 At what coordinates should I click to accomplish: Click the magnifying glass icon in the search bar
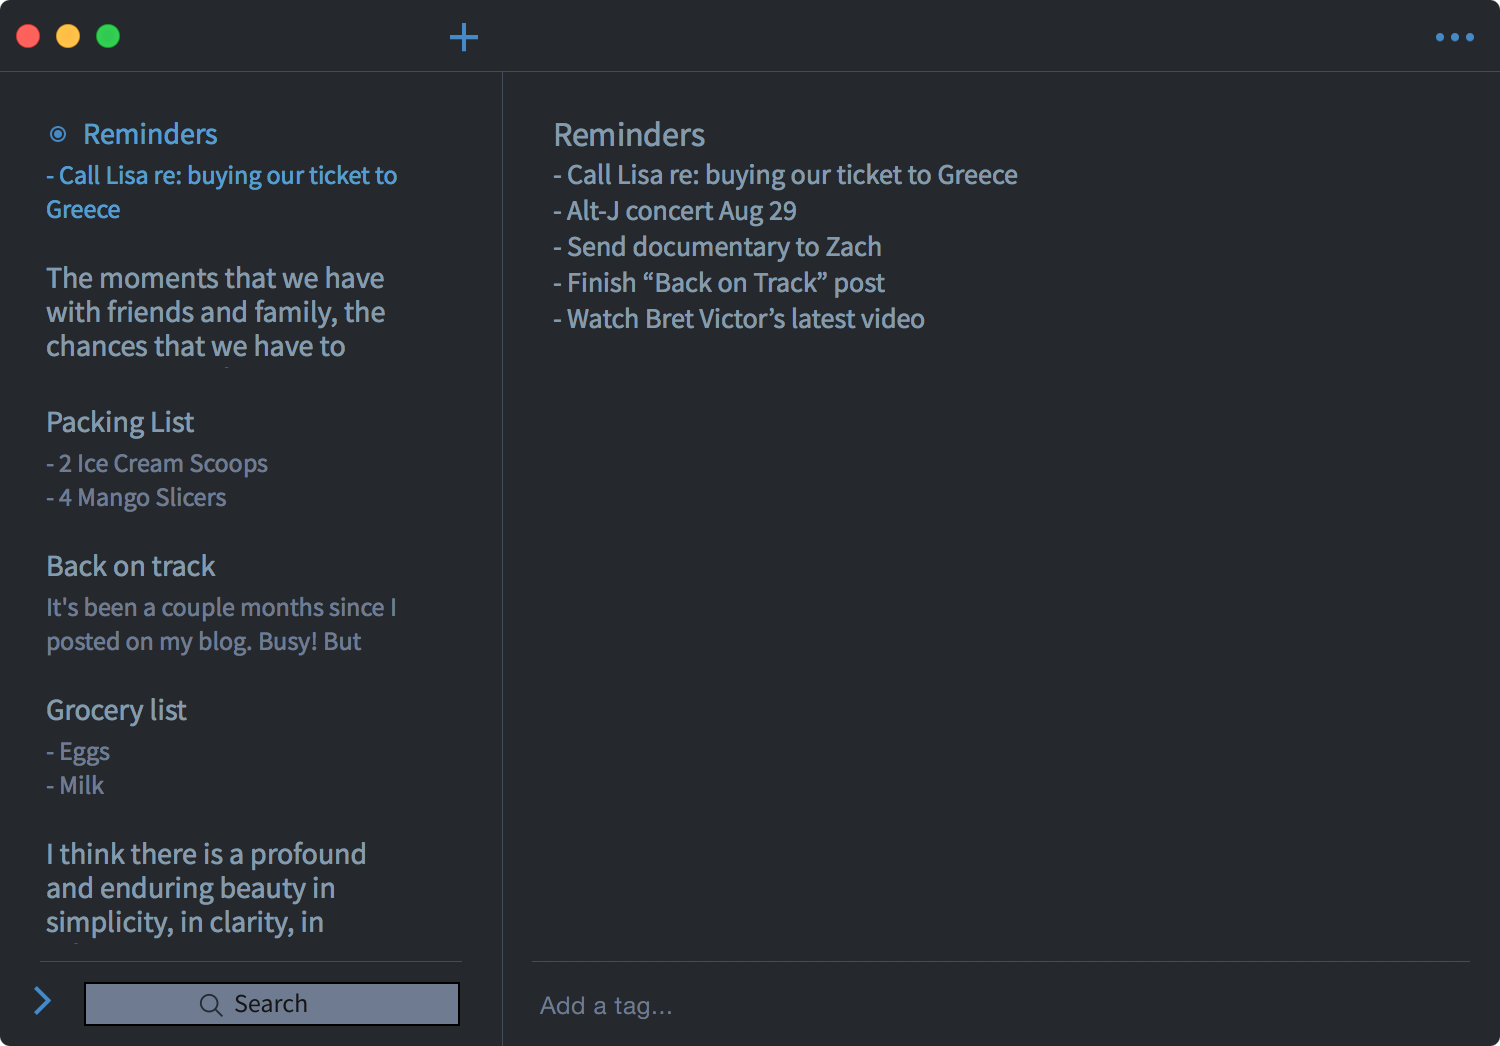pos(210,1005)
